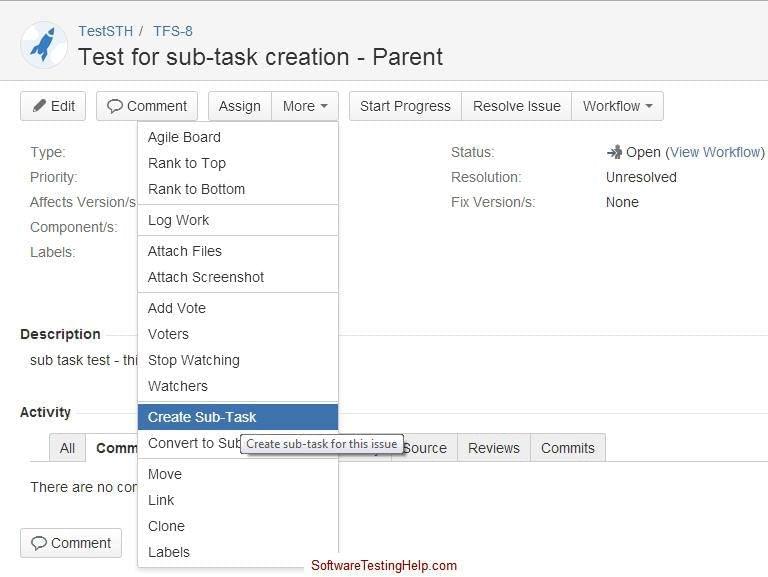This screenshot has height=577, width=768.
Task: Open the TFS-8 issue key link
Action: (173, 31)
